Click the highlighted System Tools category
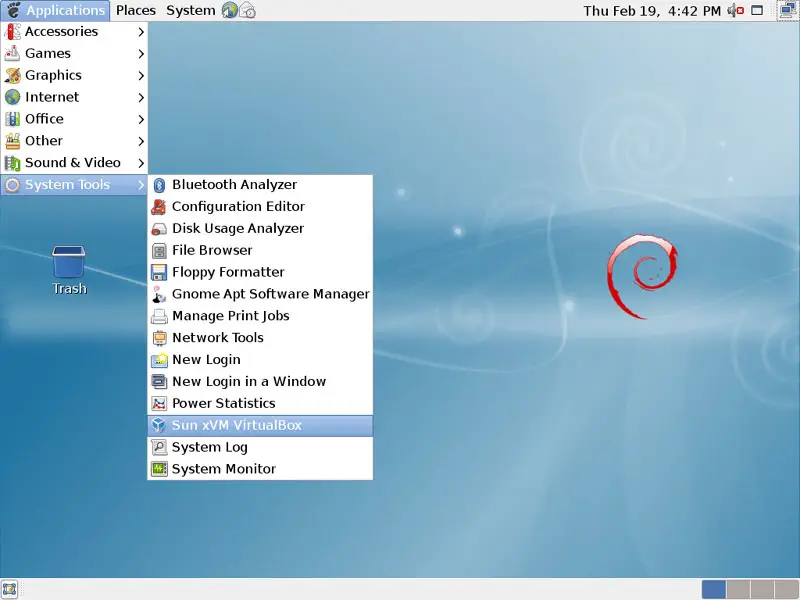 tap(74, 185)
